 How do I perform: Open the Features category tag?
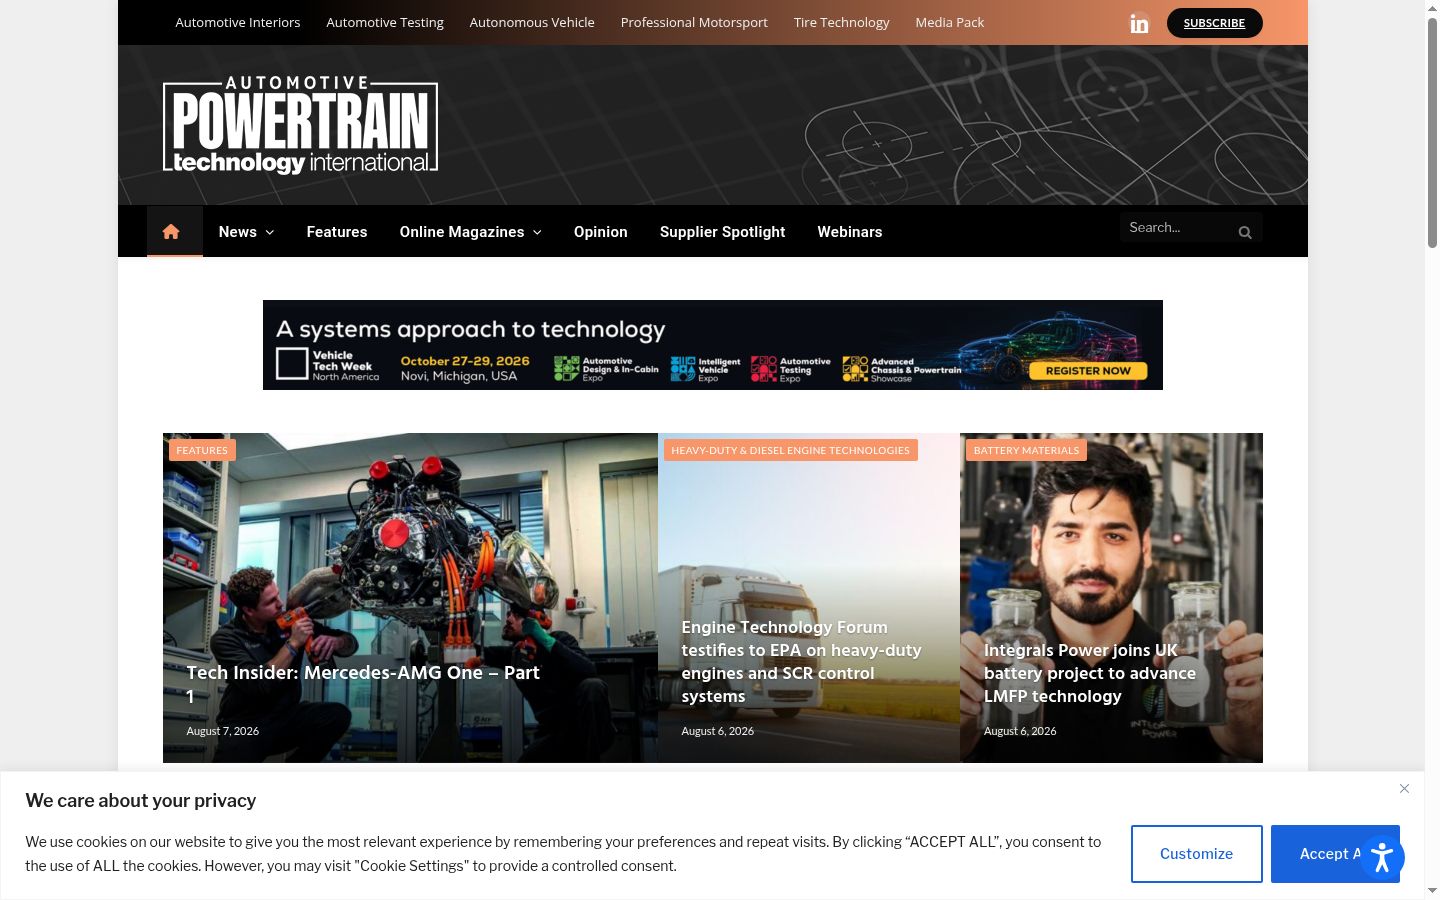tap(202, 450)
